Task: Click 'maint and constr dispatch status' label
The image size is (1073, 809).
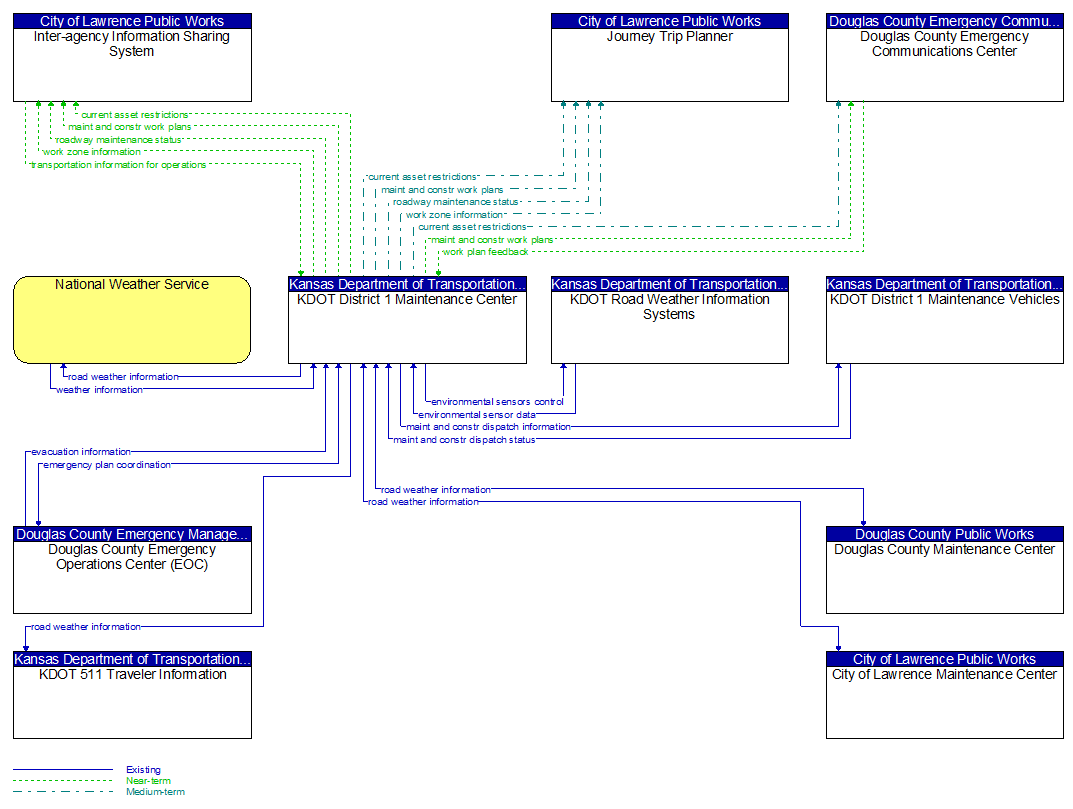Action: click(x=464, y=439)
